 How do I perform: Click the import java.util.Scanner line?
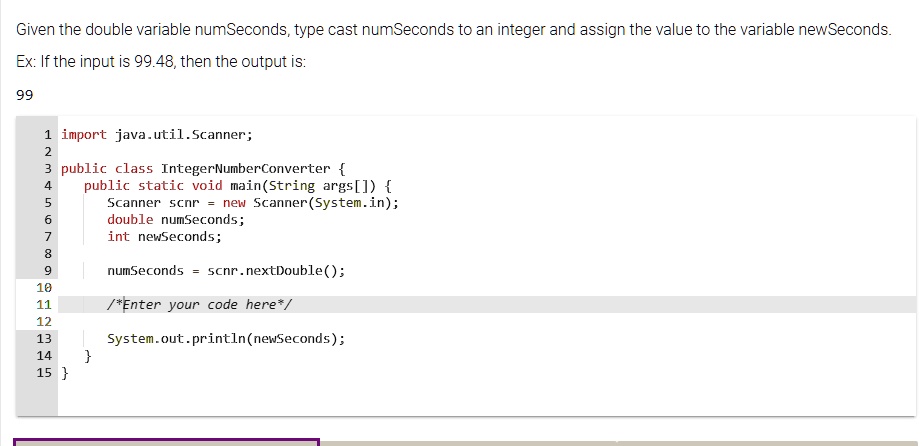157,135
